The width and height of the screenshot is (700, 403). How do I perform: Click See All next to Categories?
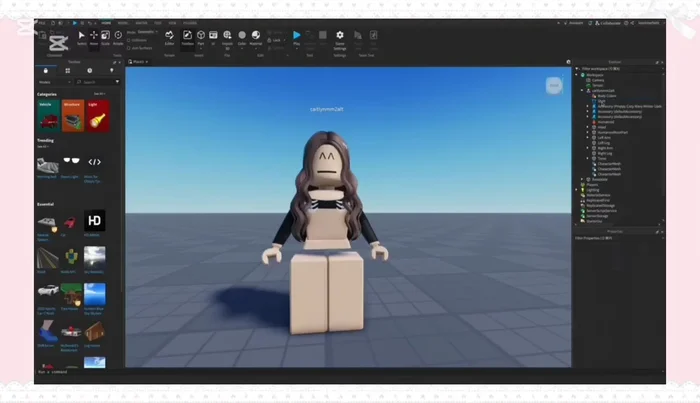point(99,94)
